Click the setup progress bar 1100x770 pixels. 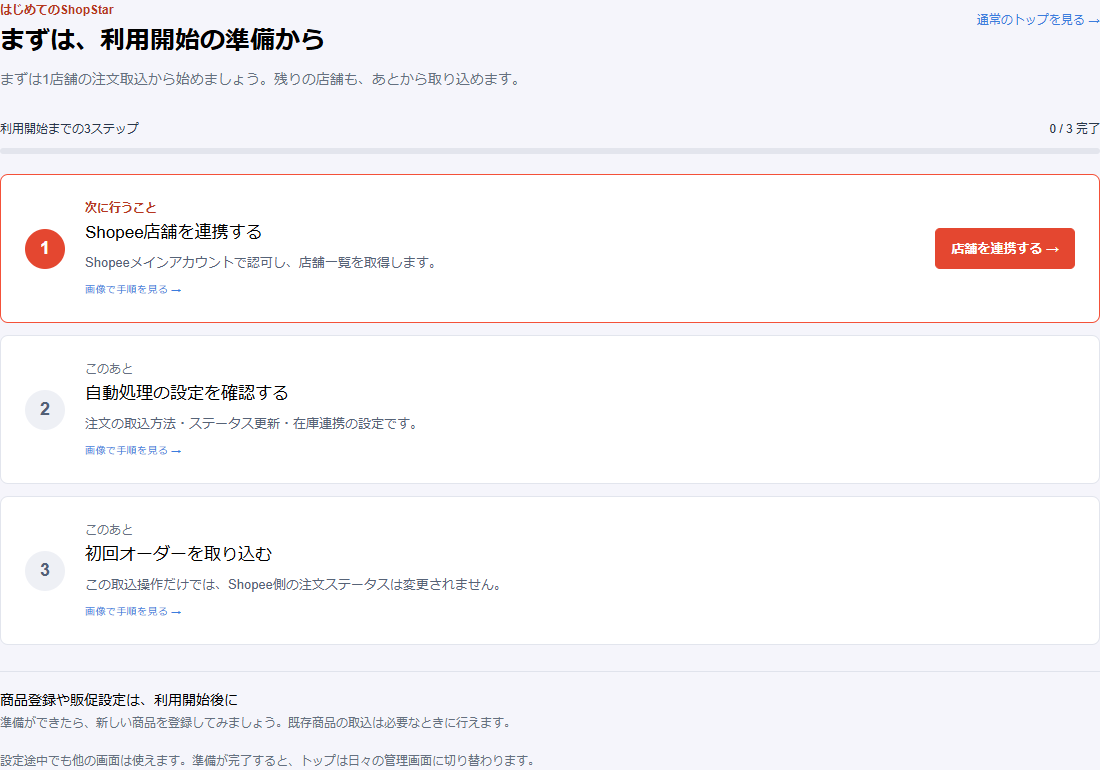(x=549, y=151)
